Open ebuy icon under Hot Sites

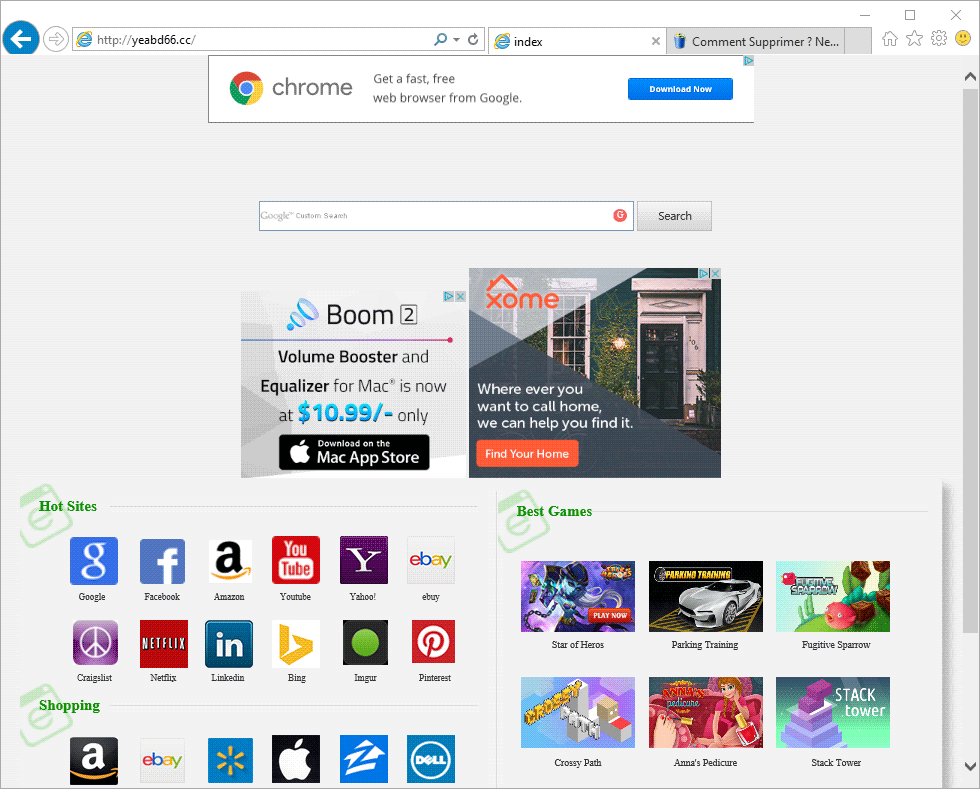pos(431,560)
